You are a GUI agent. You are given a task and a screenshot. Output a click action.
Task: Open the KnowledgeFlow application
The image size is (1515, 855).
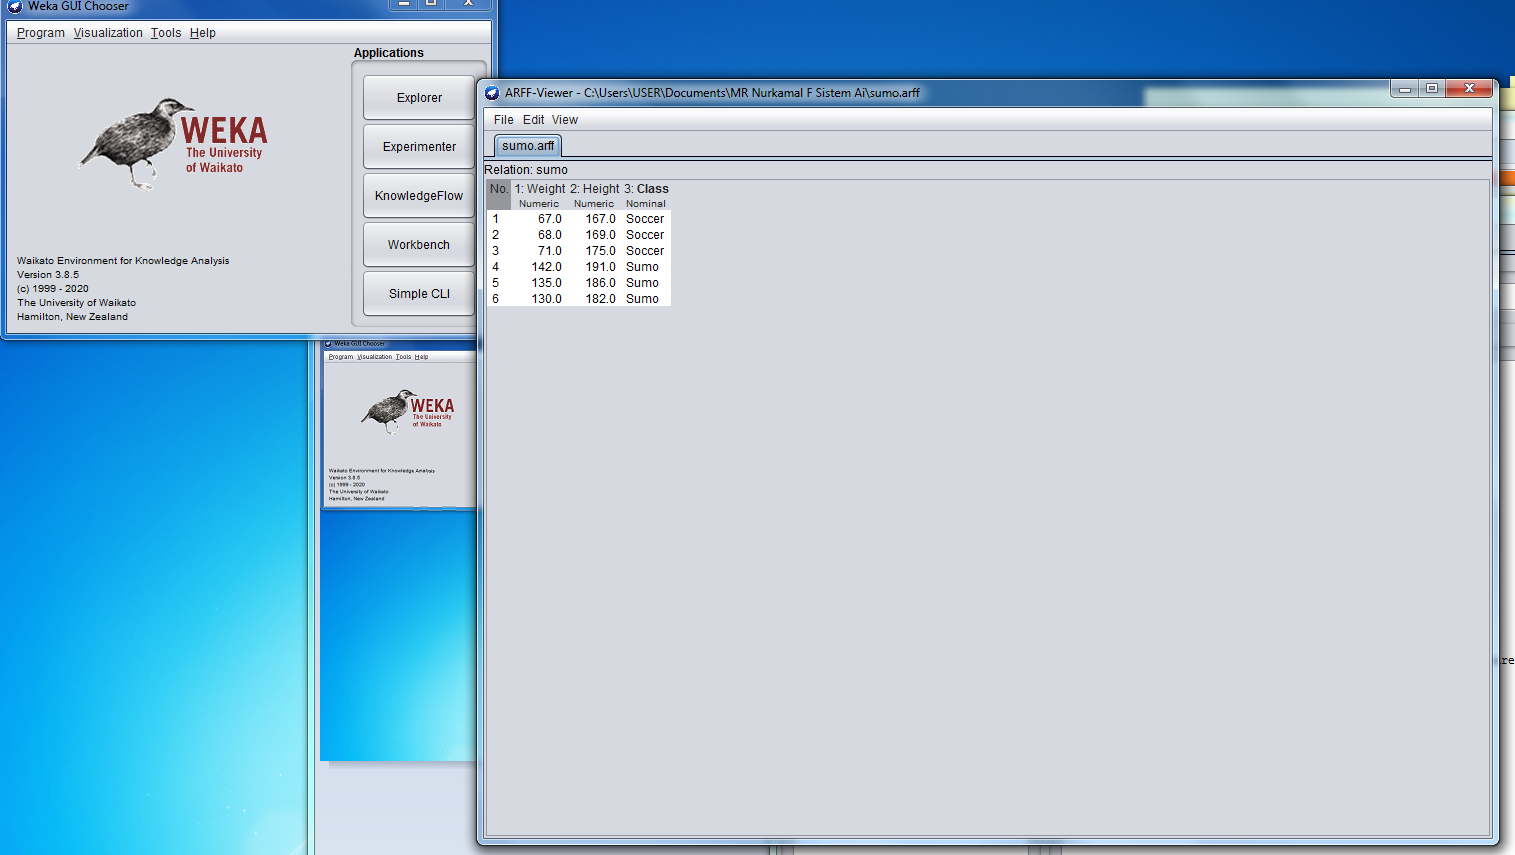[419, 196]
